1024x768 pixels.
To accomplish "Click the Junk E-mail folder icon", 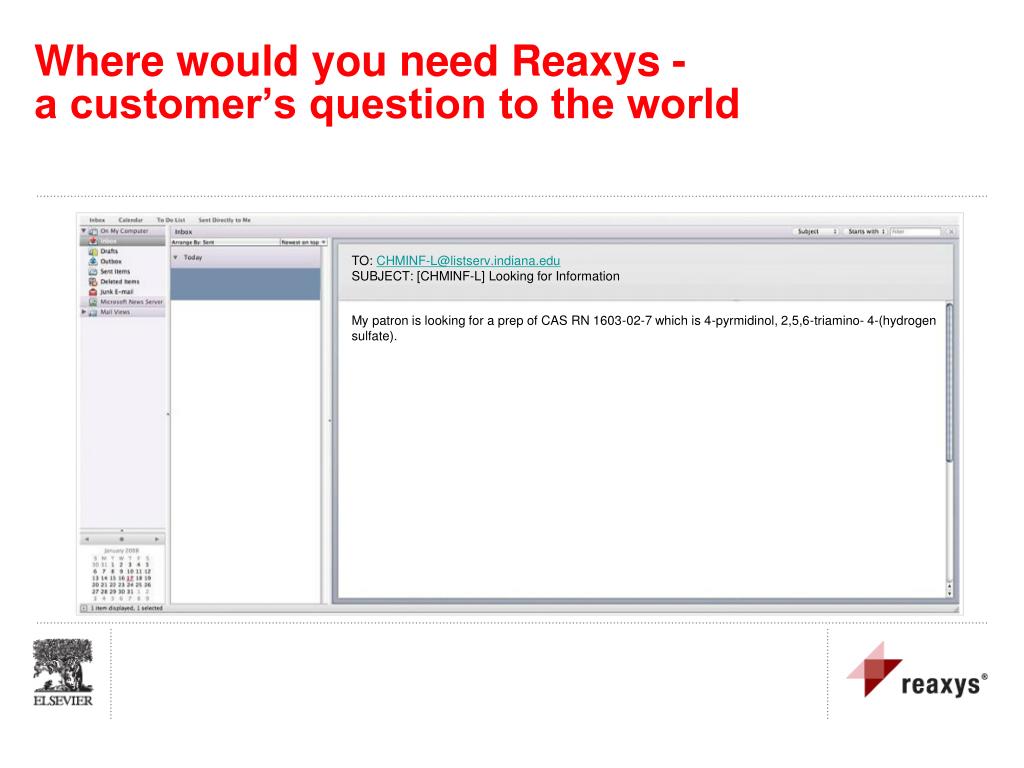I will tap(93, 292).
